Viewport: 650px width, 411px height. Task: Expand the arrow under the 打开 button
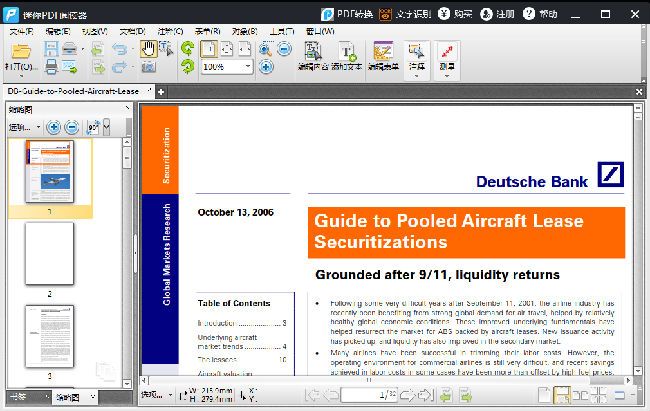[x=21, y=76]
